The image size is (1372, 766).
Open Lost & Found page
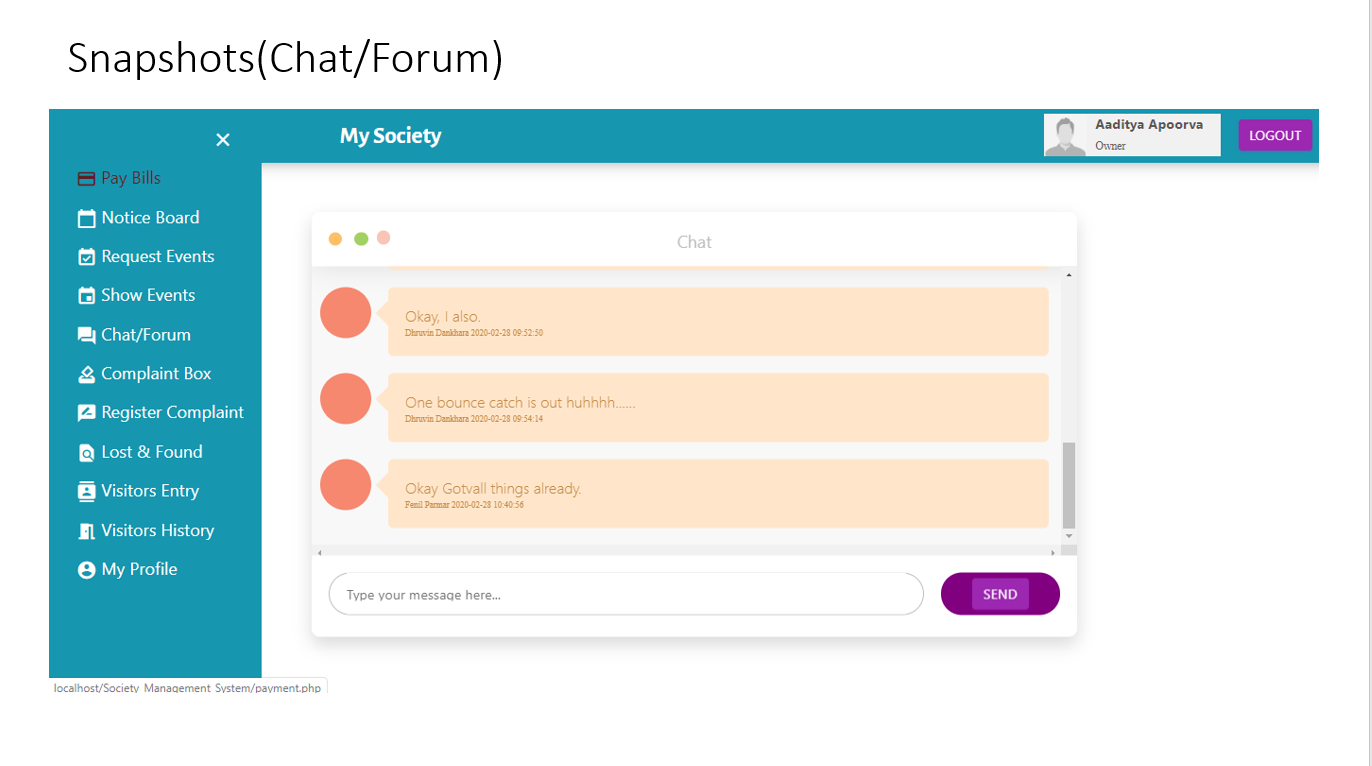coord(152,452)
